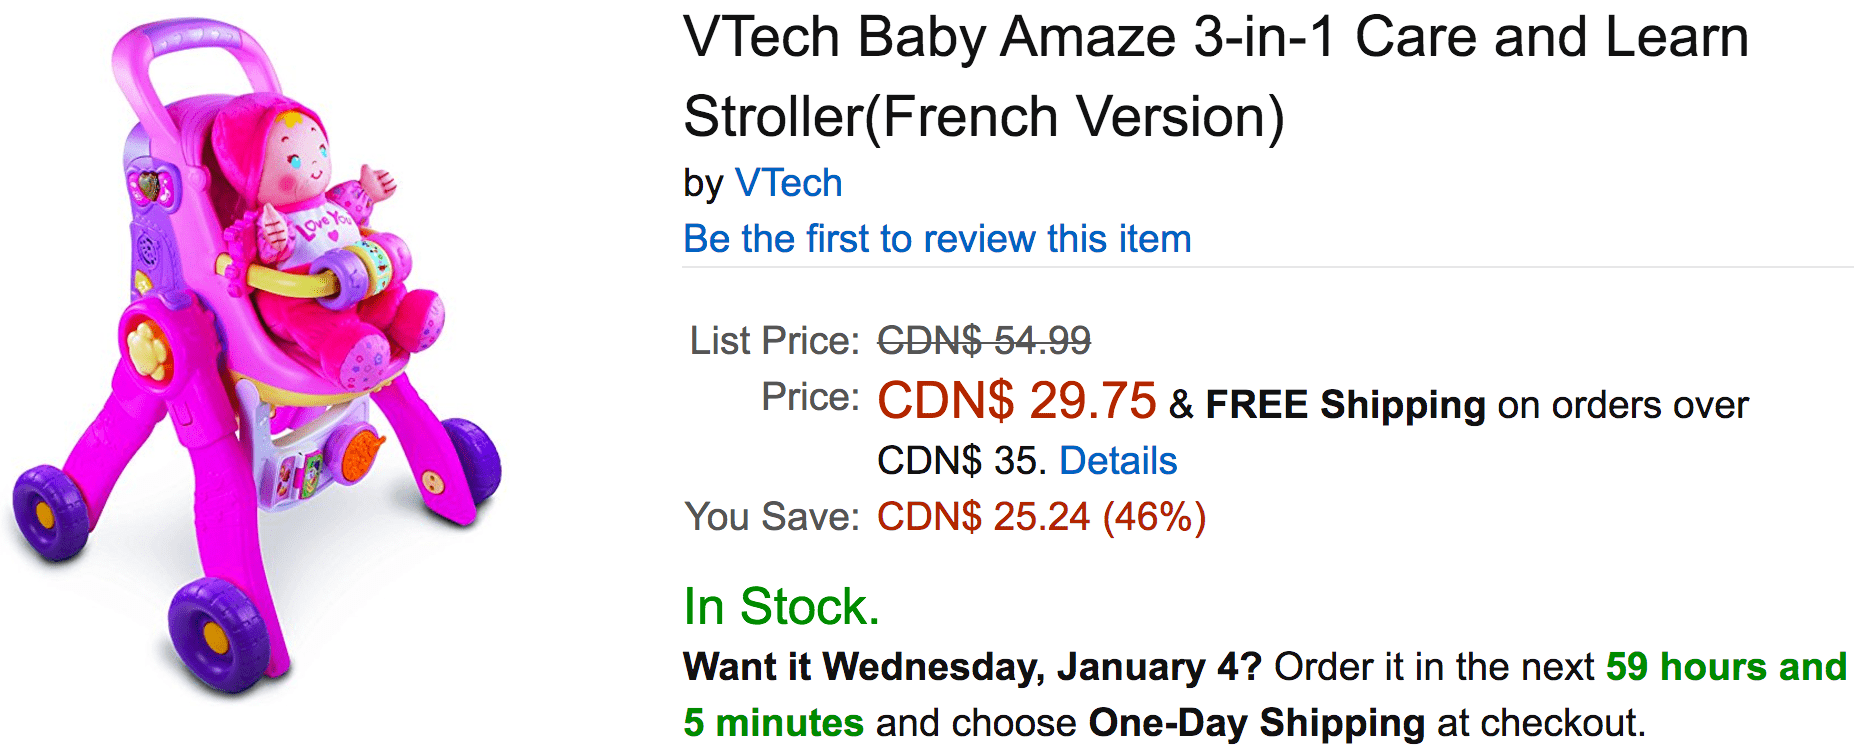This screenshot has height=748, width=1854.
Task: Click the '(French Version)' part of the title
Action: click(1075, 117)
